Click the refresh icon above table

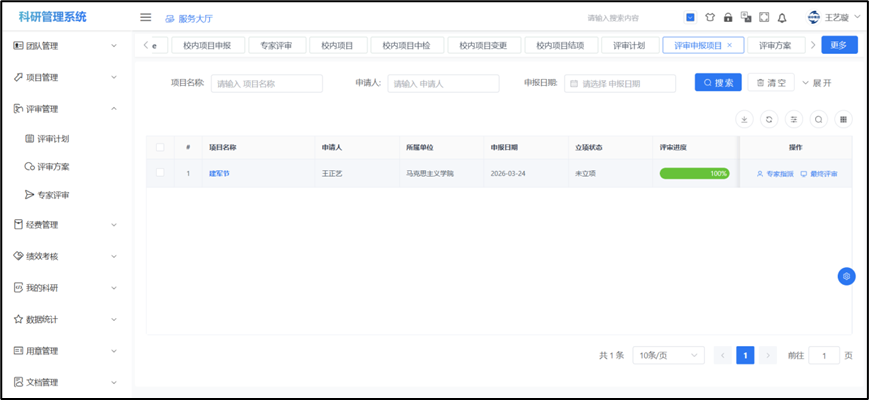pyautogui.click(x=769, y=119)
